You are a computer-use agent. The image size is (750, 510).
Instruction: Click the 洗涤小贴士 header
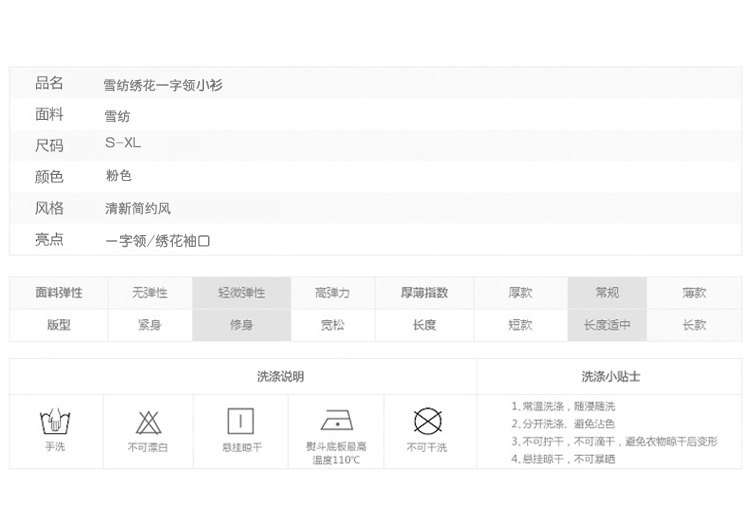coord(611,376)
